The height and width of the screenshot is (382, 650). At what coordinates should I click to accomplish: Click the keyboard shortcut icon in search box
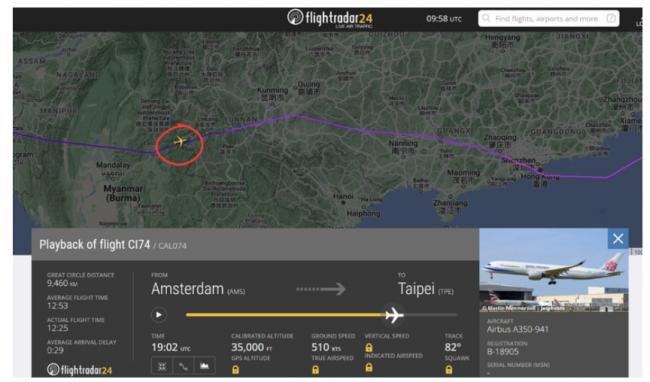point(611,19)
